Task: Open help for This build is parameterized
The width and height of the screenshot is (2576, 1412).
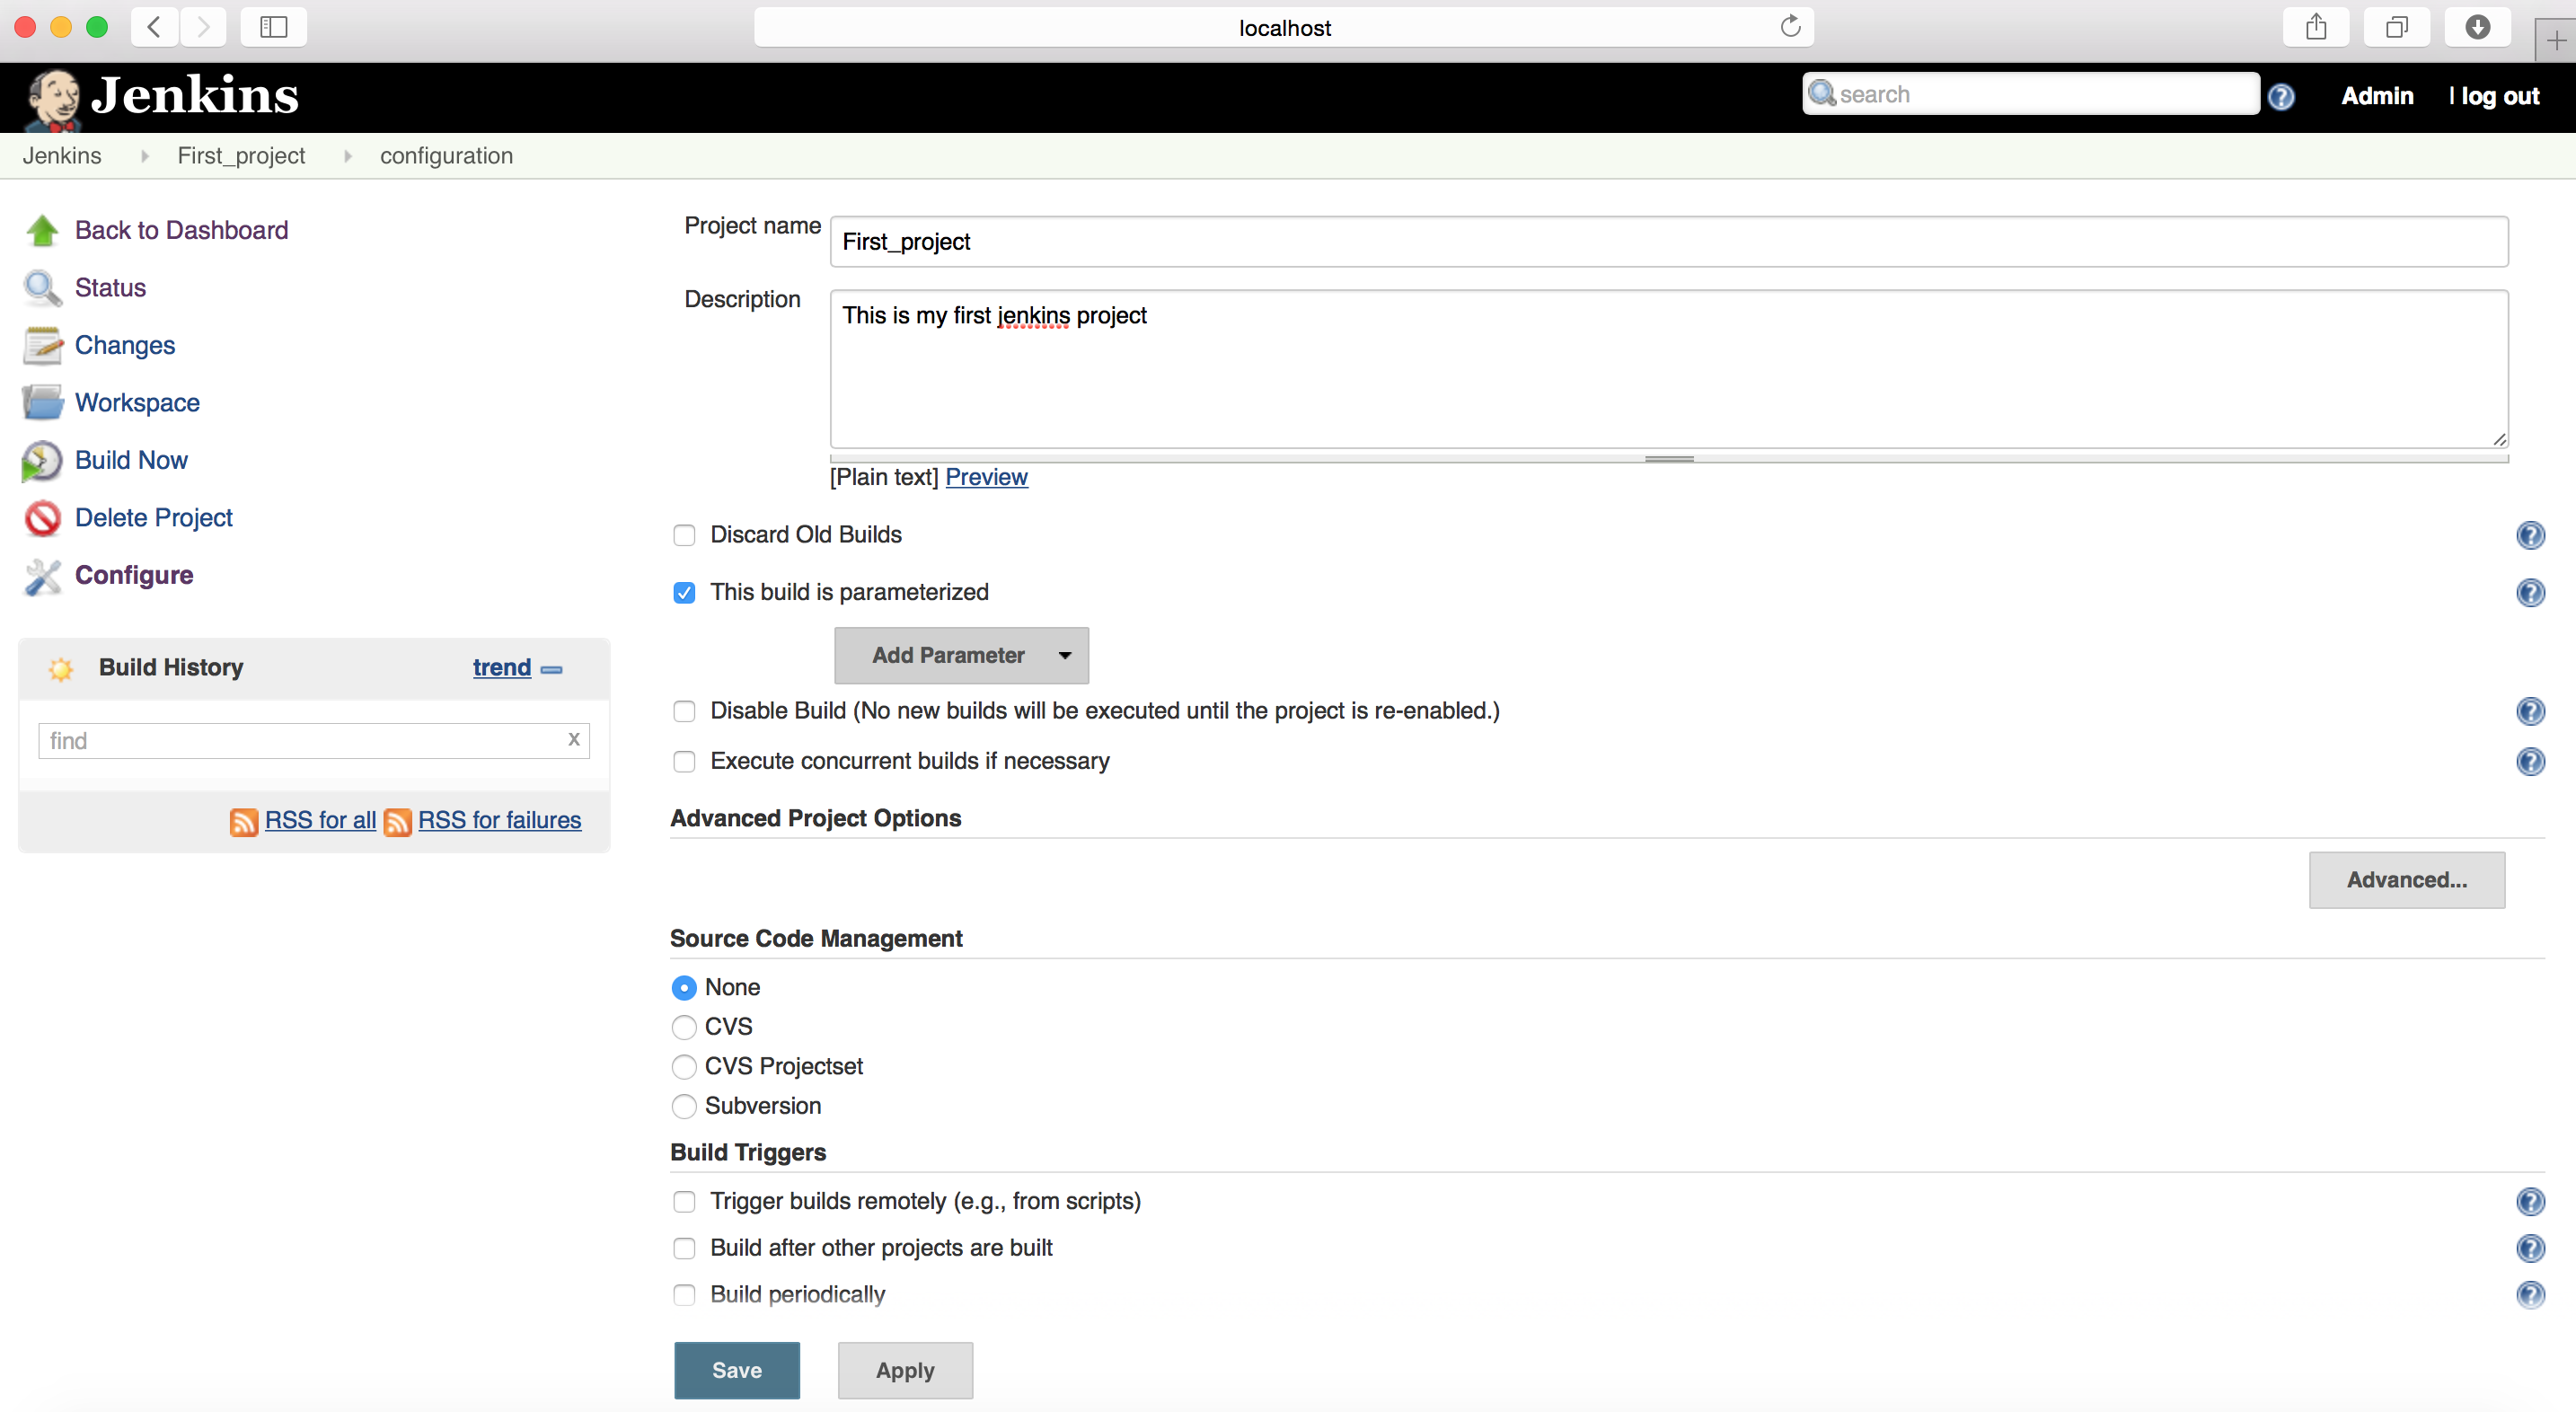Action: pos(2530,592)
